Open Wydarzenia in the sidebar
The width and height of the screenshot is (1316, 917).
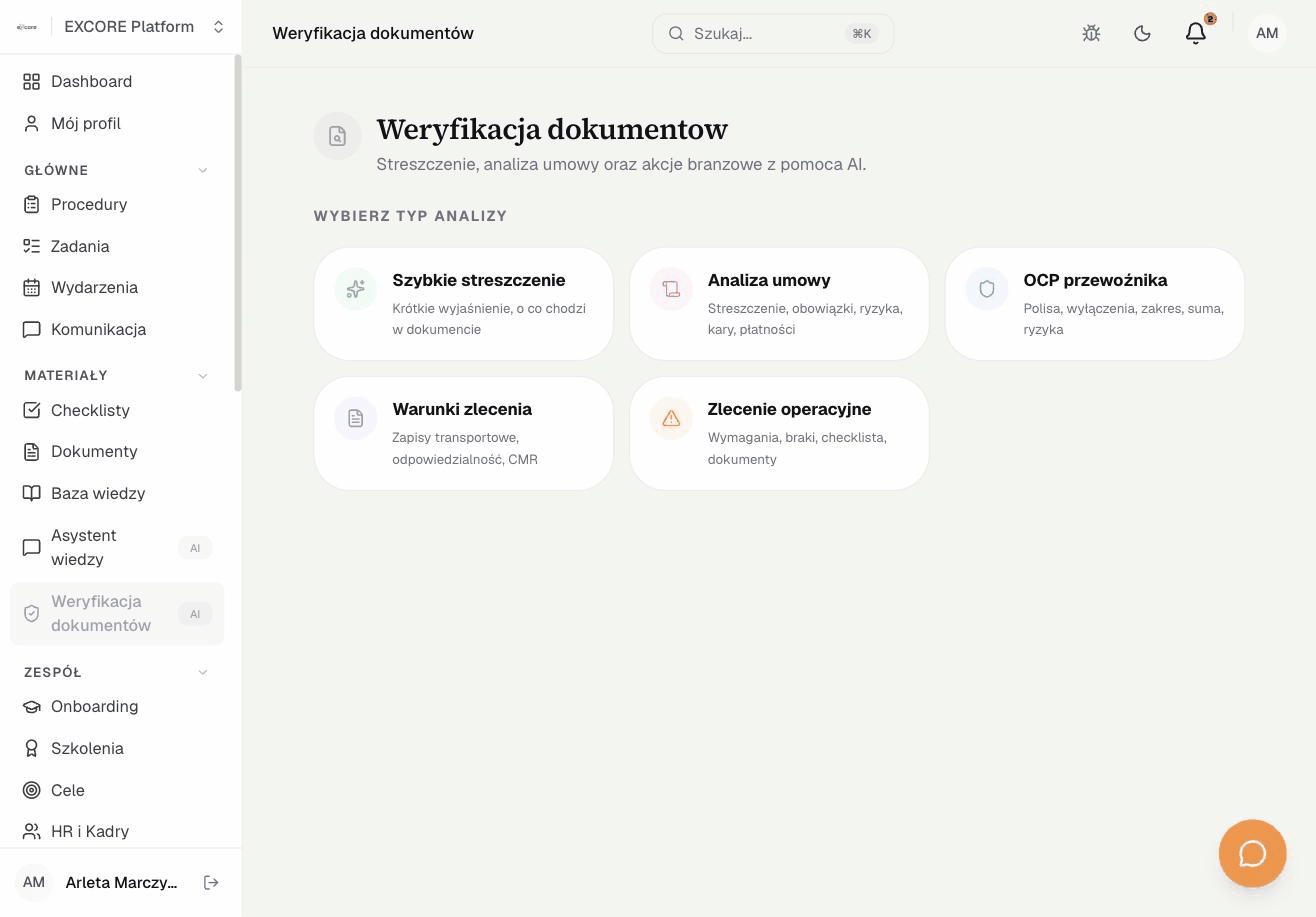(x=117, y=288)
